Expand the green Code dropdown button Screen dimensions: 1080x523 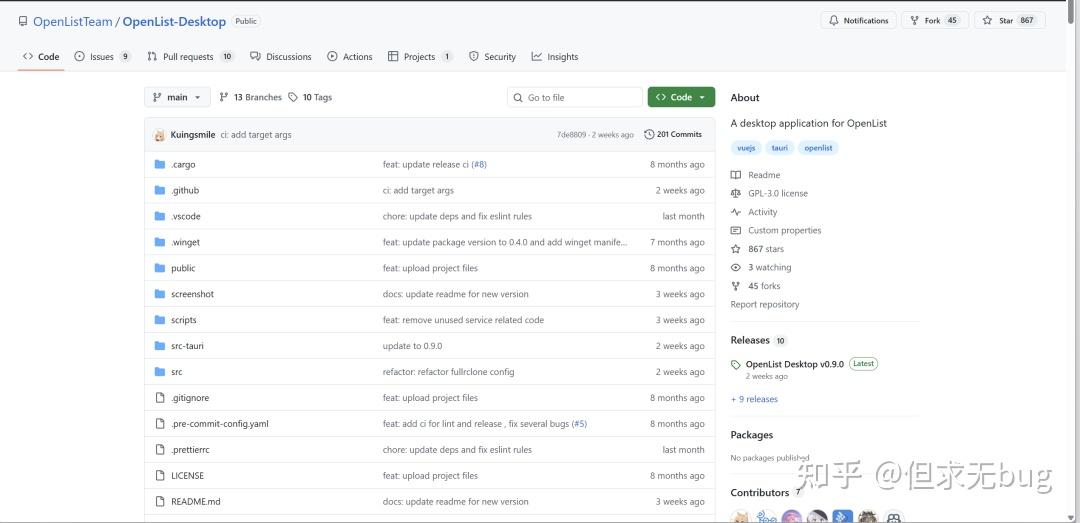point(681,97)
